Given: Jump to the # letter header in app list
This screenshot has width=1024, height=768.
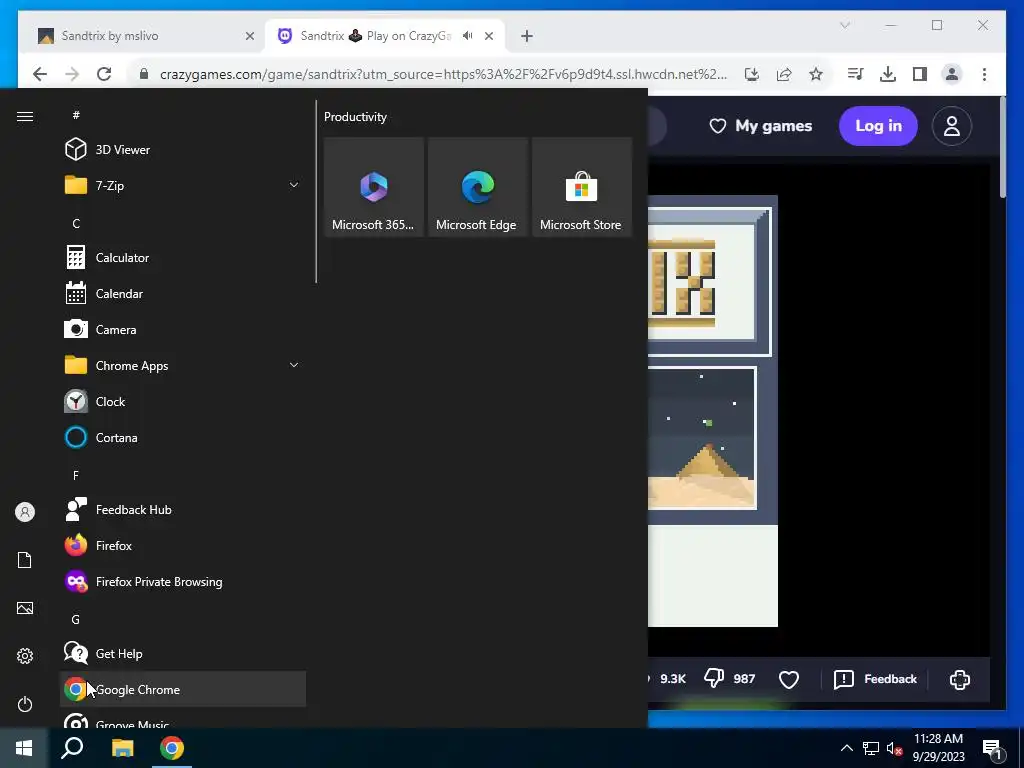Looking at the screenshot, I should (76, 115).
